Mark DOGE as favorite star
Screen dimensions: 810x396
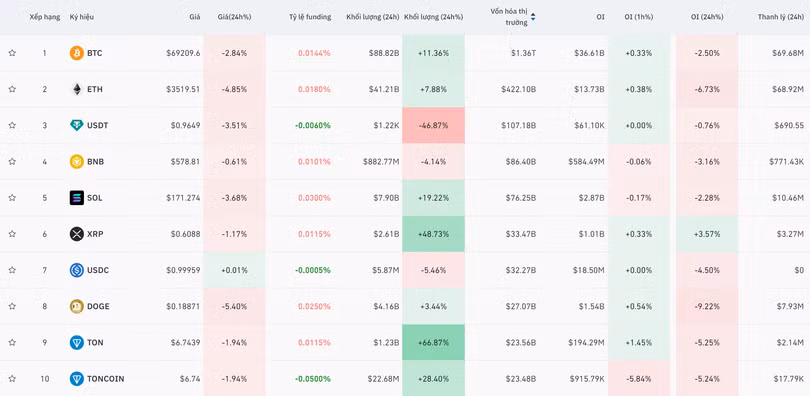[12, 306]
